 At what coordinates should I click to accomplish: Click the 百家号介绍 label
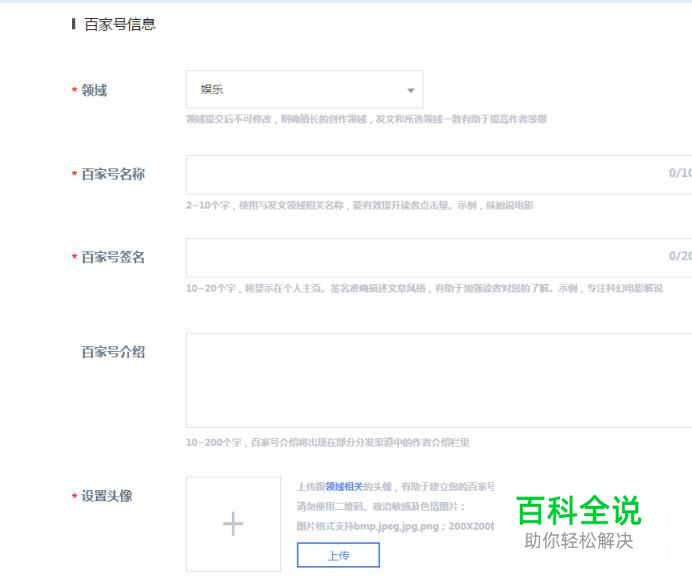pos(113,352)
